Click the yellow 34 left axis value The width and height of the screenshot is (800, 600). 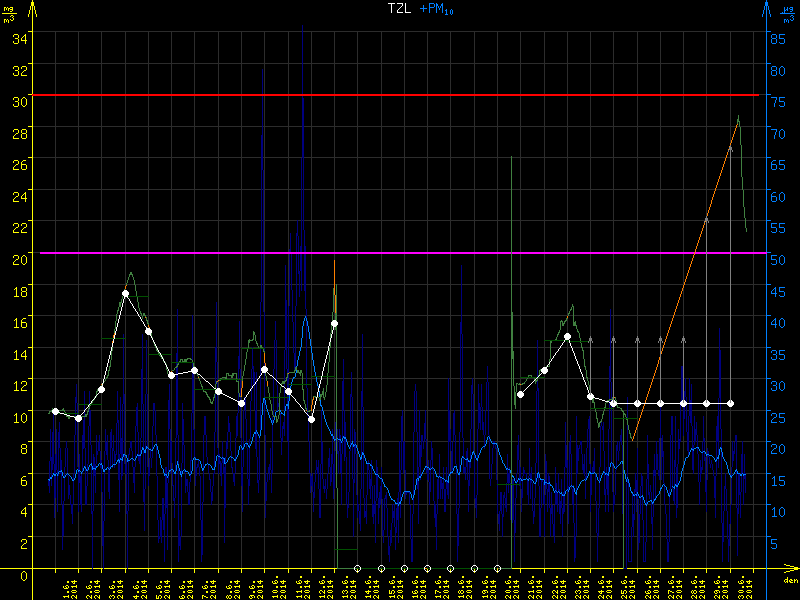click(x=17, y=37)
